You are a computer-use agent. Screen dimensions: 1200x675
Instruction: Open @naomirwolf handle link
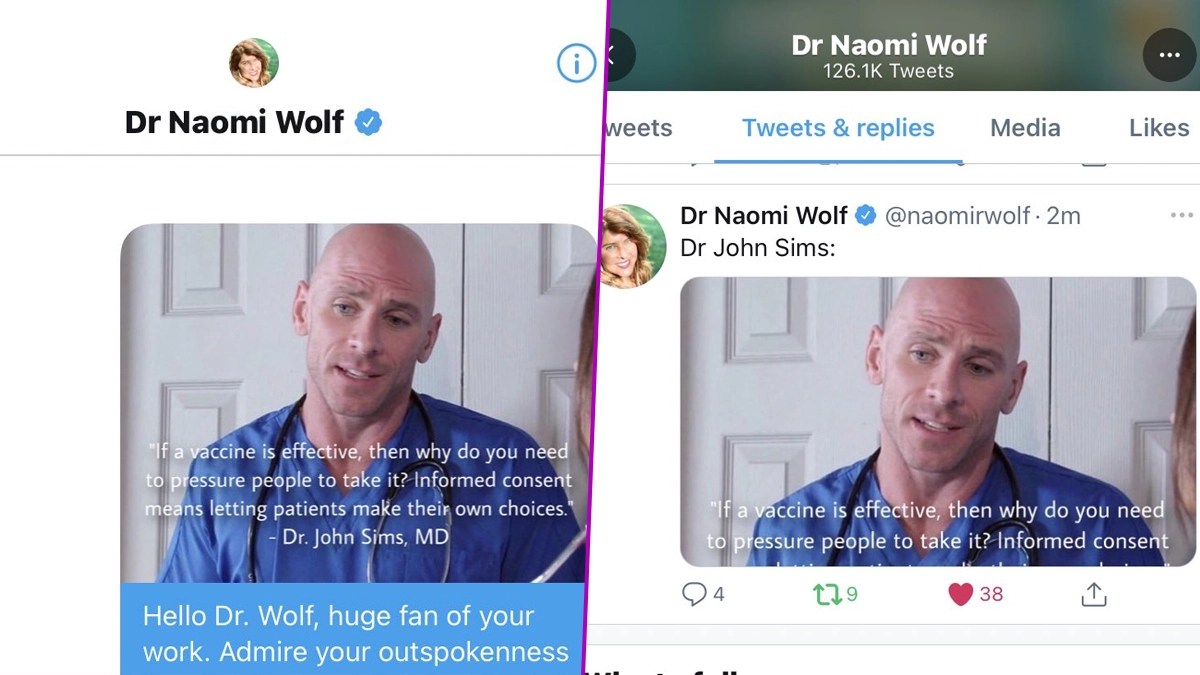(x=958, y=215)
